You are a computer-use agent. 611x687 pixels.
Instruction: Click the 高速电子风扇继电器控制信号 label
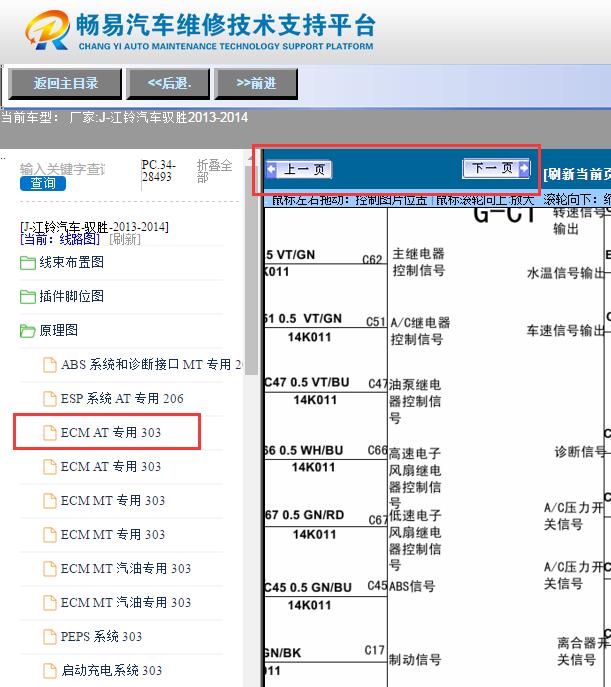[415, 477]
